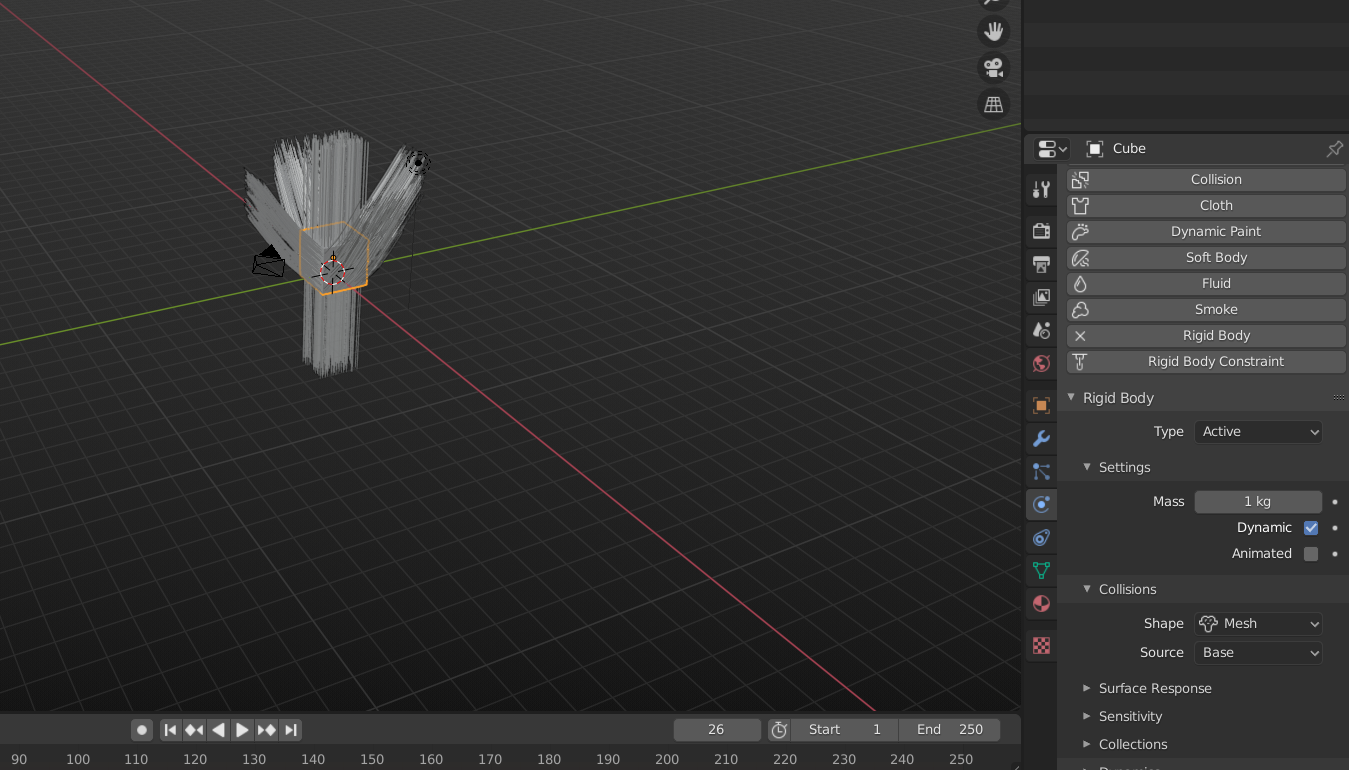Screen dimensions: 1349x770
Task: Animate the Mass property dot
Action: point(1335,501)
